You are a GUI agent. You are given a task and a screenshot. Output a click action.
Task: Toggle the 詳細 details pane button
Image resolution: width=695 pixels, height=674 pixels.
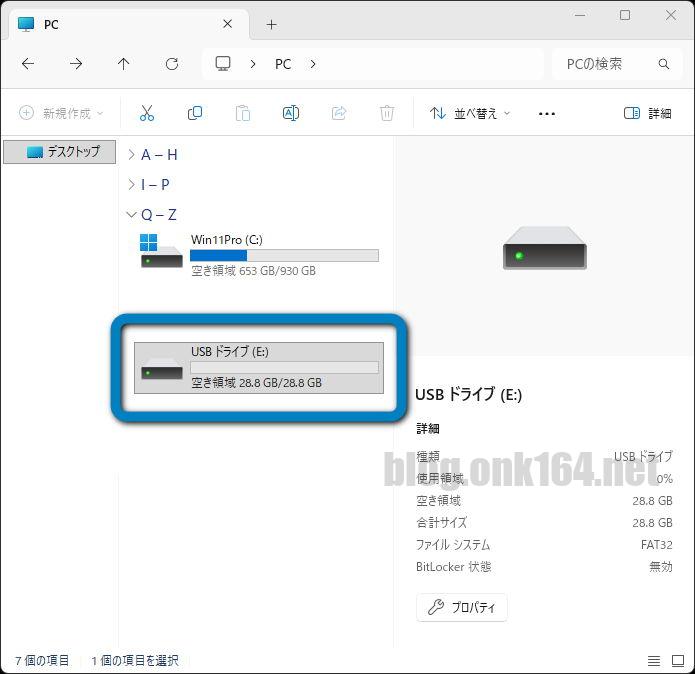pos(647,113)
